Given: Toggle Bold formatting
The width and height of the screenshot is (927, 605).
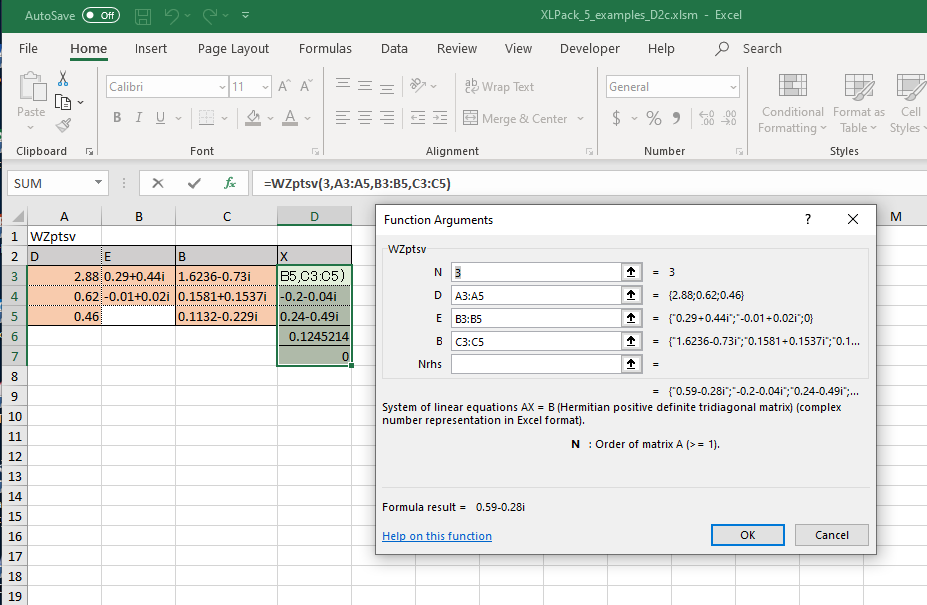Looking at the screenshot, I should tap(117, 118).
